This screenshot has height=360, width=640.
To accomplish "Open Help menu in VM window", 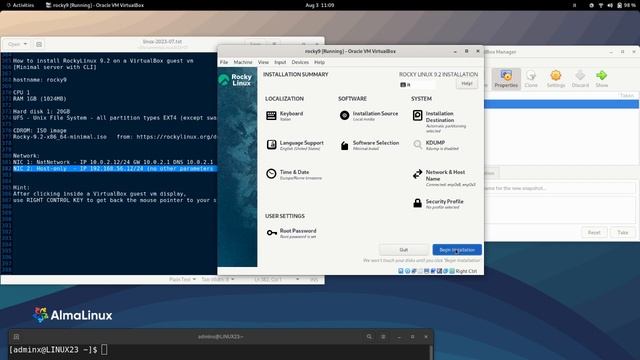I will click(319, 62).
